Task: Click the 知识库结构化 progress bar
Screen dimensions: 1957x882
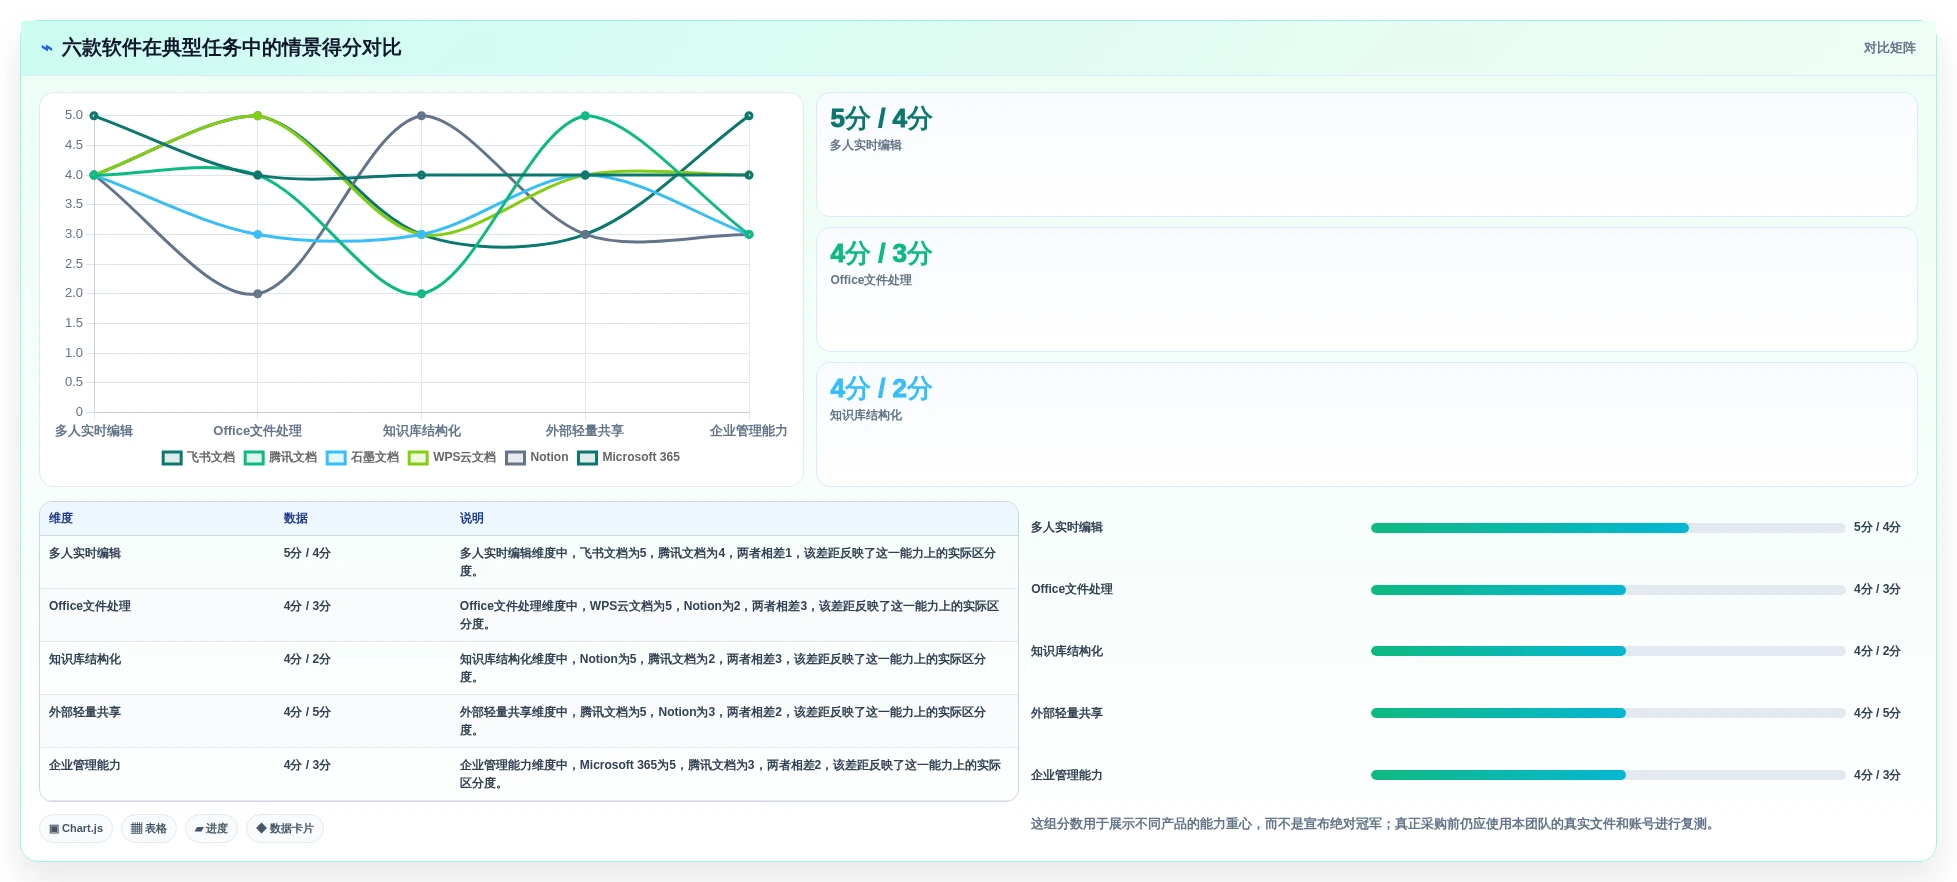Action: pos(1608,651)
